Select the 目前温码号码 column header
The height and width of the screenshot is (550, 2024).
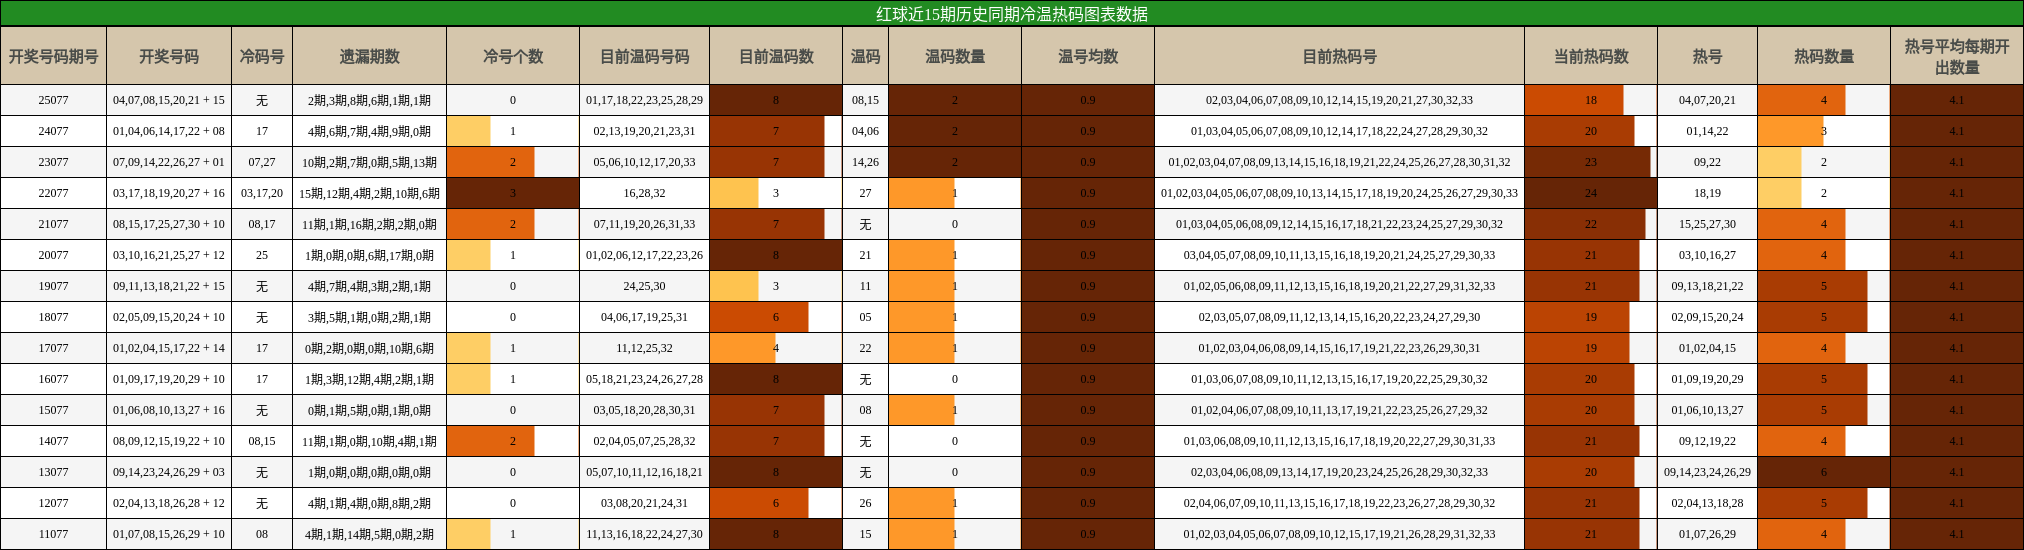click(x=644, y=57)
